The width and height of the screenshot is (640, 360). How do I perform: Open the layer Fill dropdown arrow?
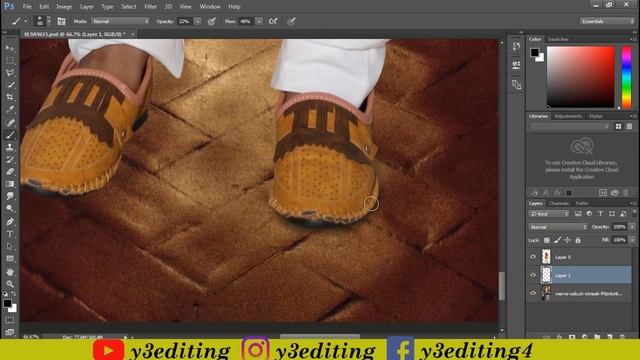point(632,240)
